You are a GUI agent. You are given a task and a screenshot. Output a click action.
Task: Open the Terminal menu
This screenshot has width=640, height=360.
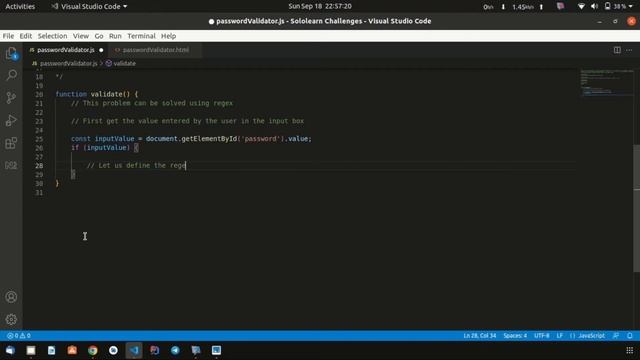(141, 36)
